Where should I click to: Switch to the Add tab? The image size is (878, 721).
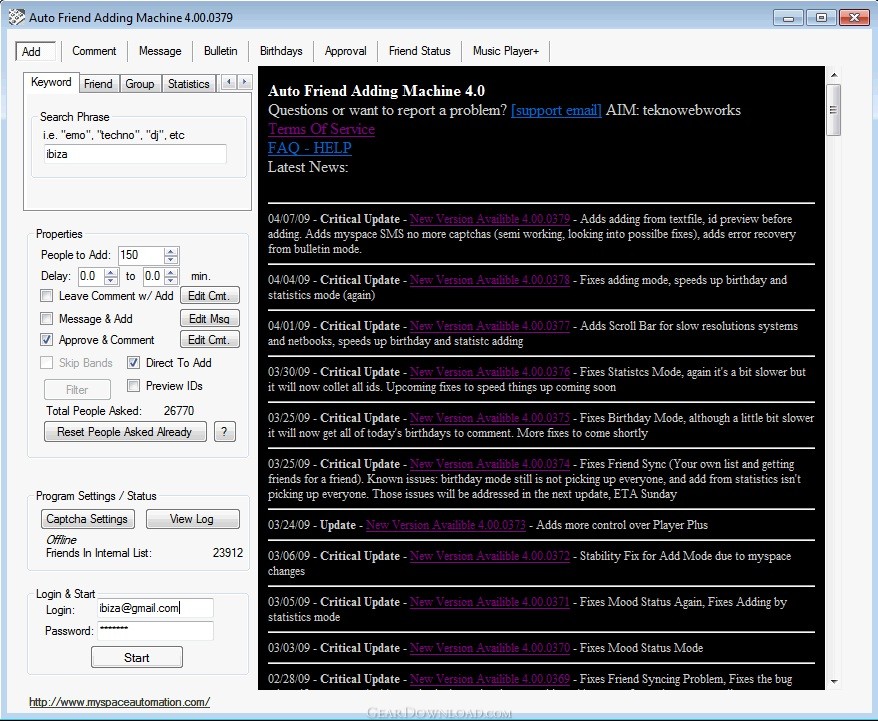[x=35, y=52]
